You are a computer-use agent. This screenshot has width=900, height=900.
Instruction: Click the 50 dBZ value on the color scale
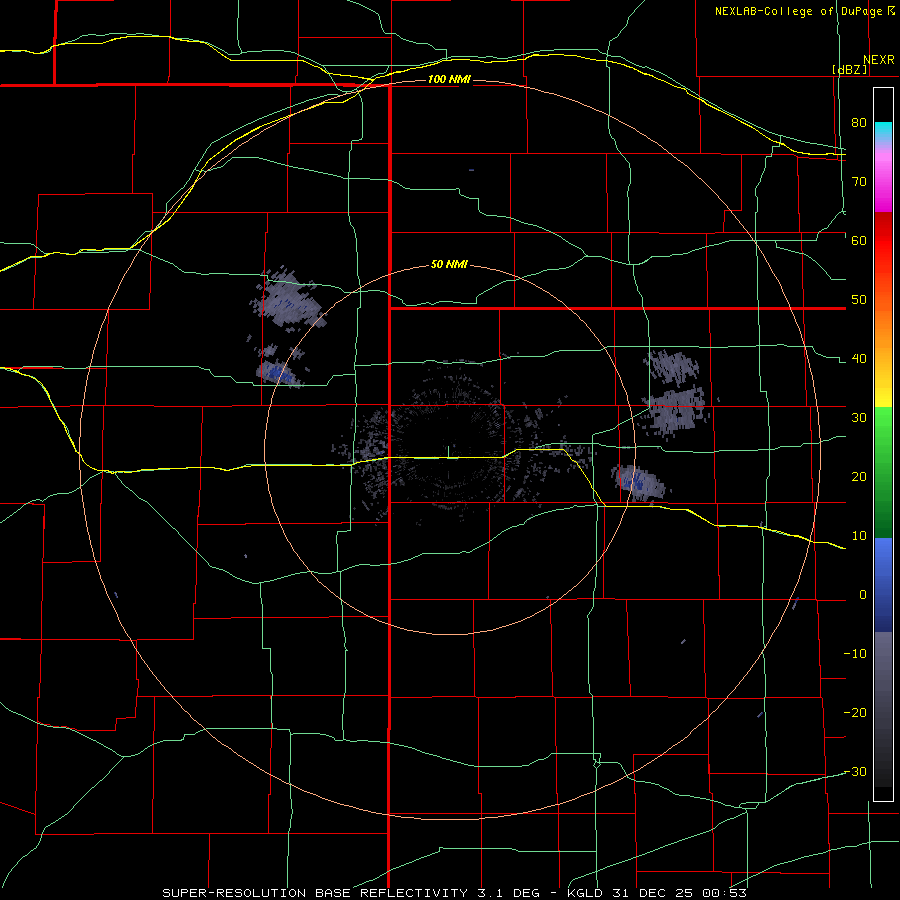click(x=859, y=300)
